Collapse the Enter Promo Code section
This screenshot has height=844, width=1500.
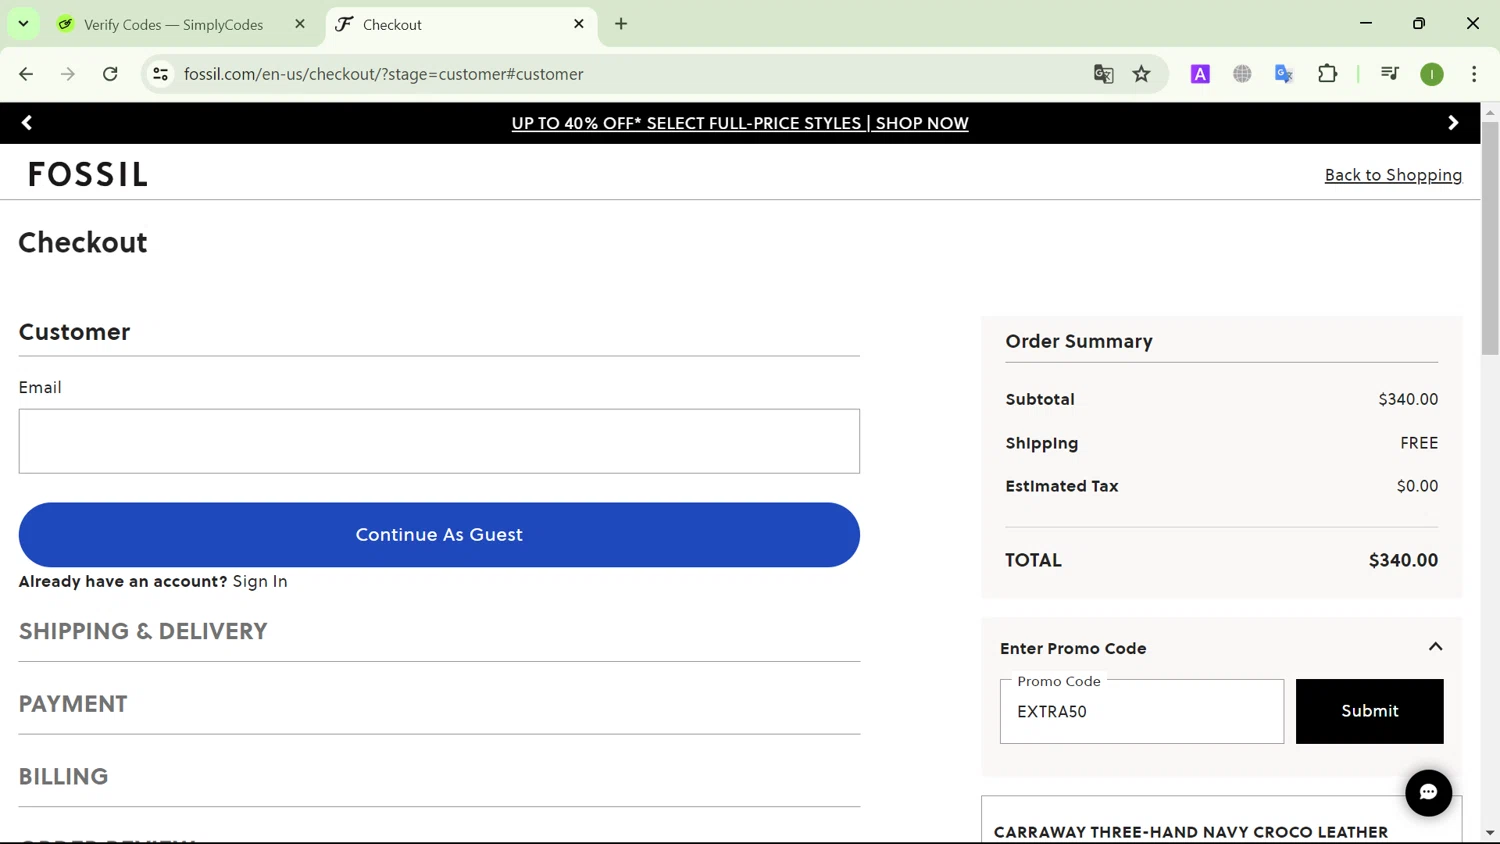coord(1435,647)
